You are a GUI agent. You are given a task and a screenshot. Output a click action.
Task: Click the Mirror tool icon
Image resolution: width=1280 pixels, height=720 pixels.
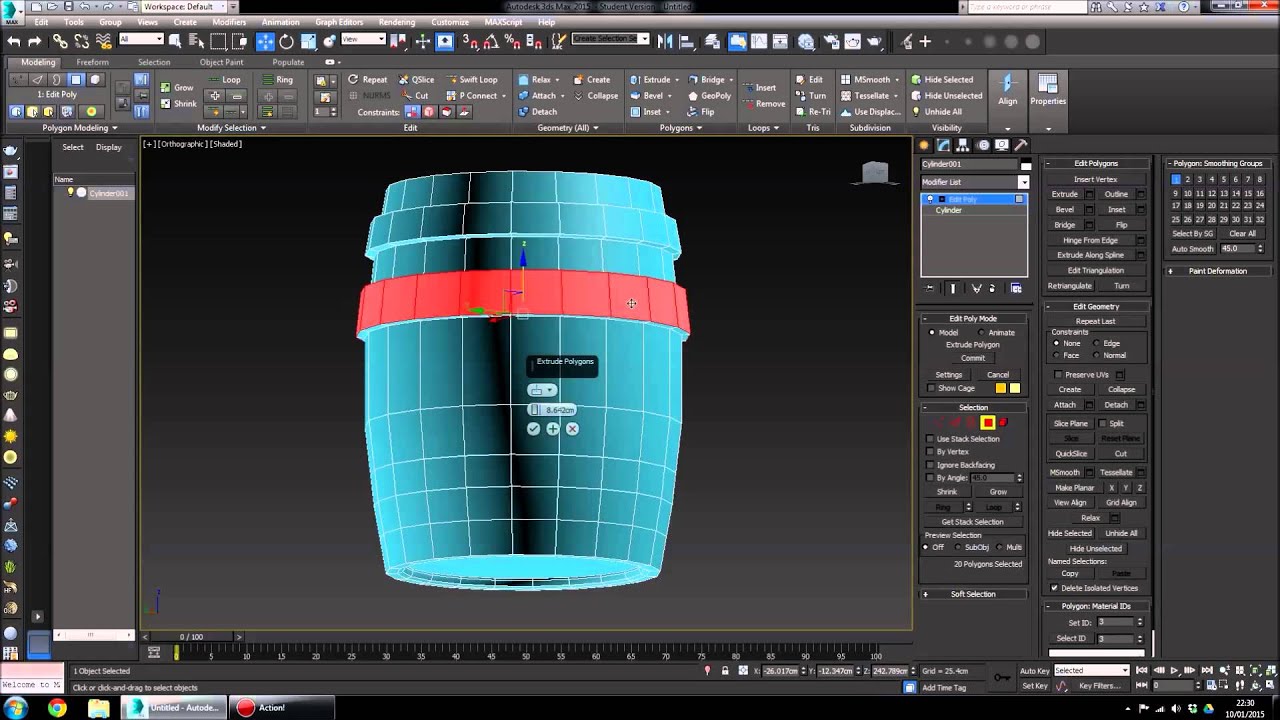(665, 41)
